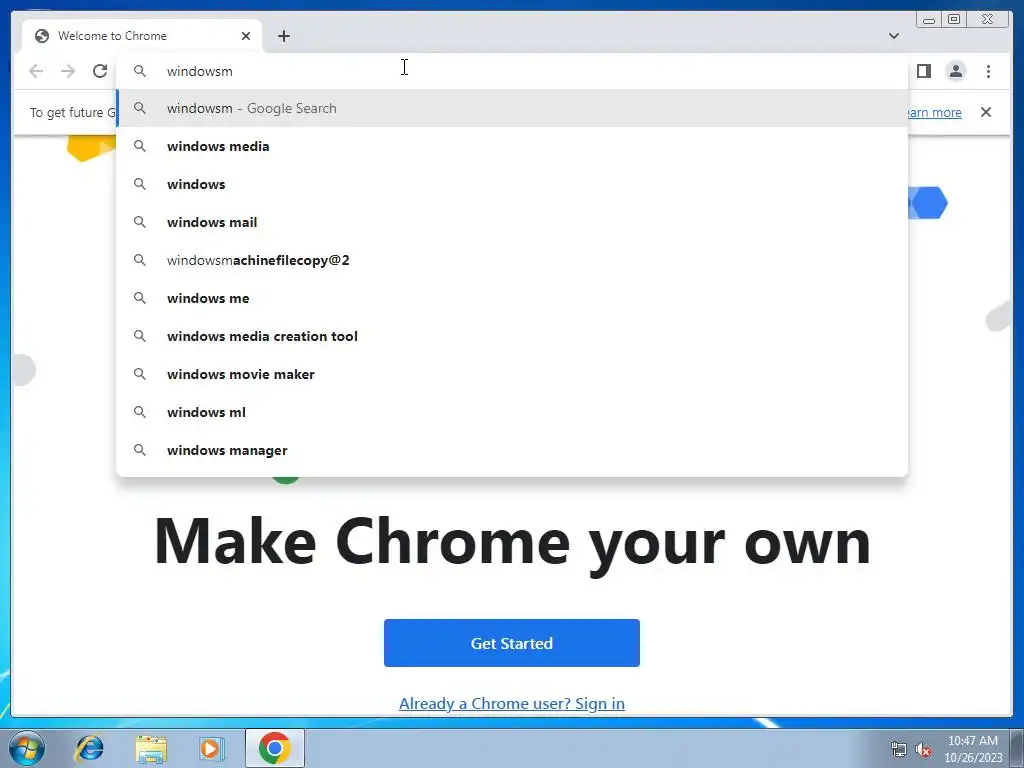Viewport: 1024px width, 768px height.
Task: Click the Chrome taskbar icon
Action: 274,748
